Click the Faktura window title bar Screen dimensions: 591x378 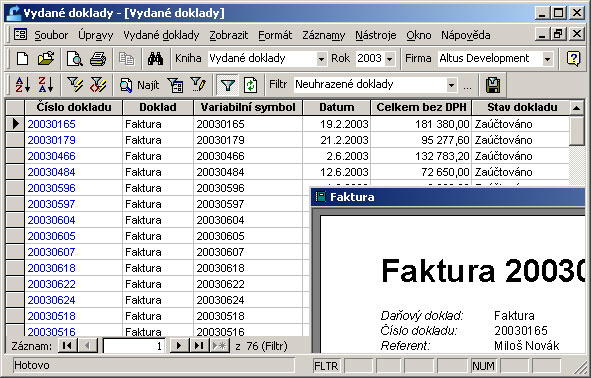(x=449, y=197)
